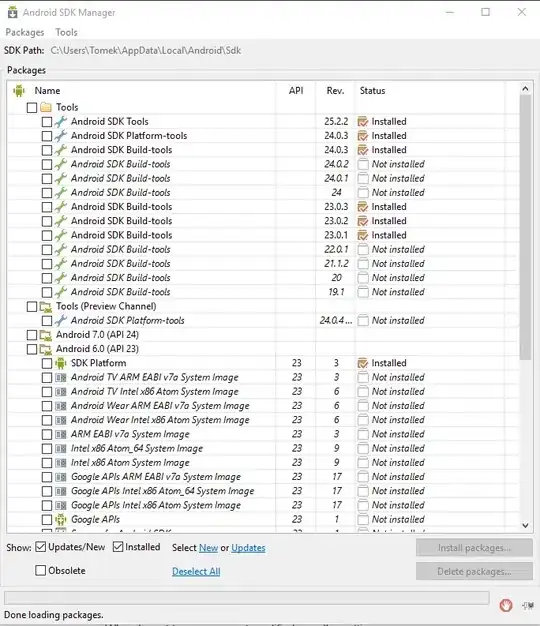Click not installed status icon for Build-tools 24.0.2
Screen dimensions: 540x626
[x=363, y=164]
